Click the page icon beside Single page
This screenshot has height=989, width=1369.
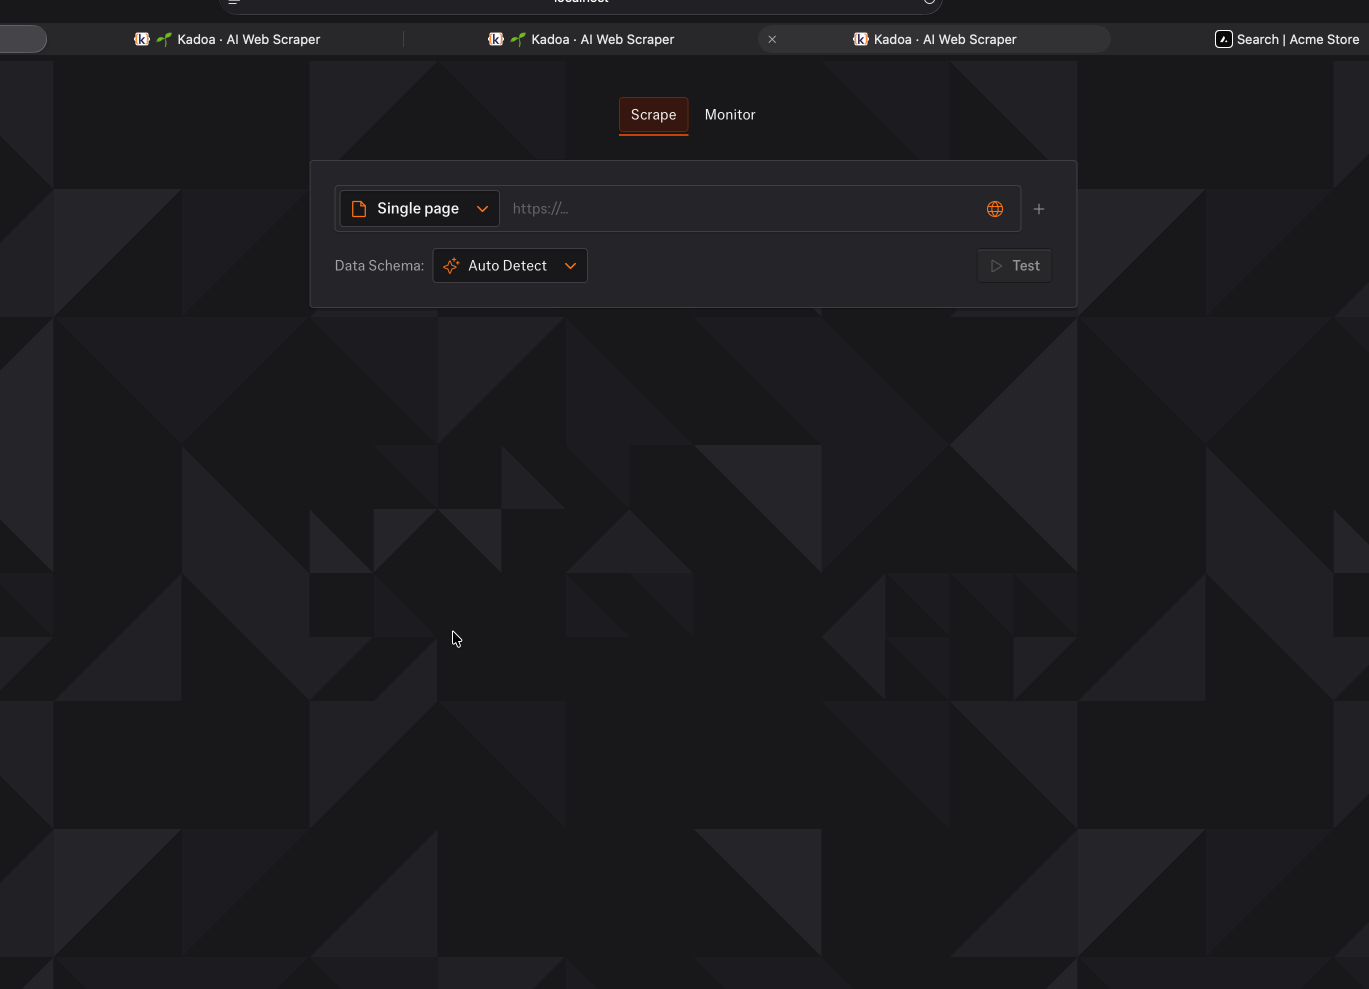359,209
